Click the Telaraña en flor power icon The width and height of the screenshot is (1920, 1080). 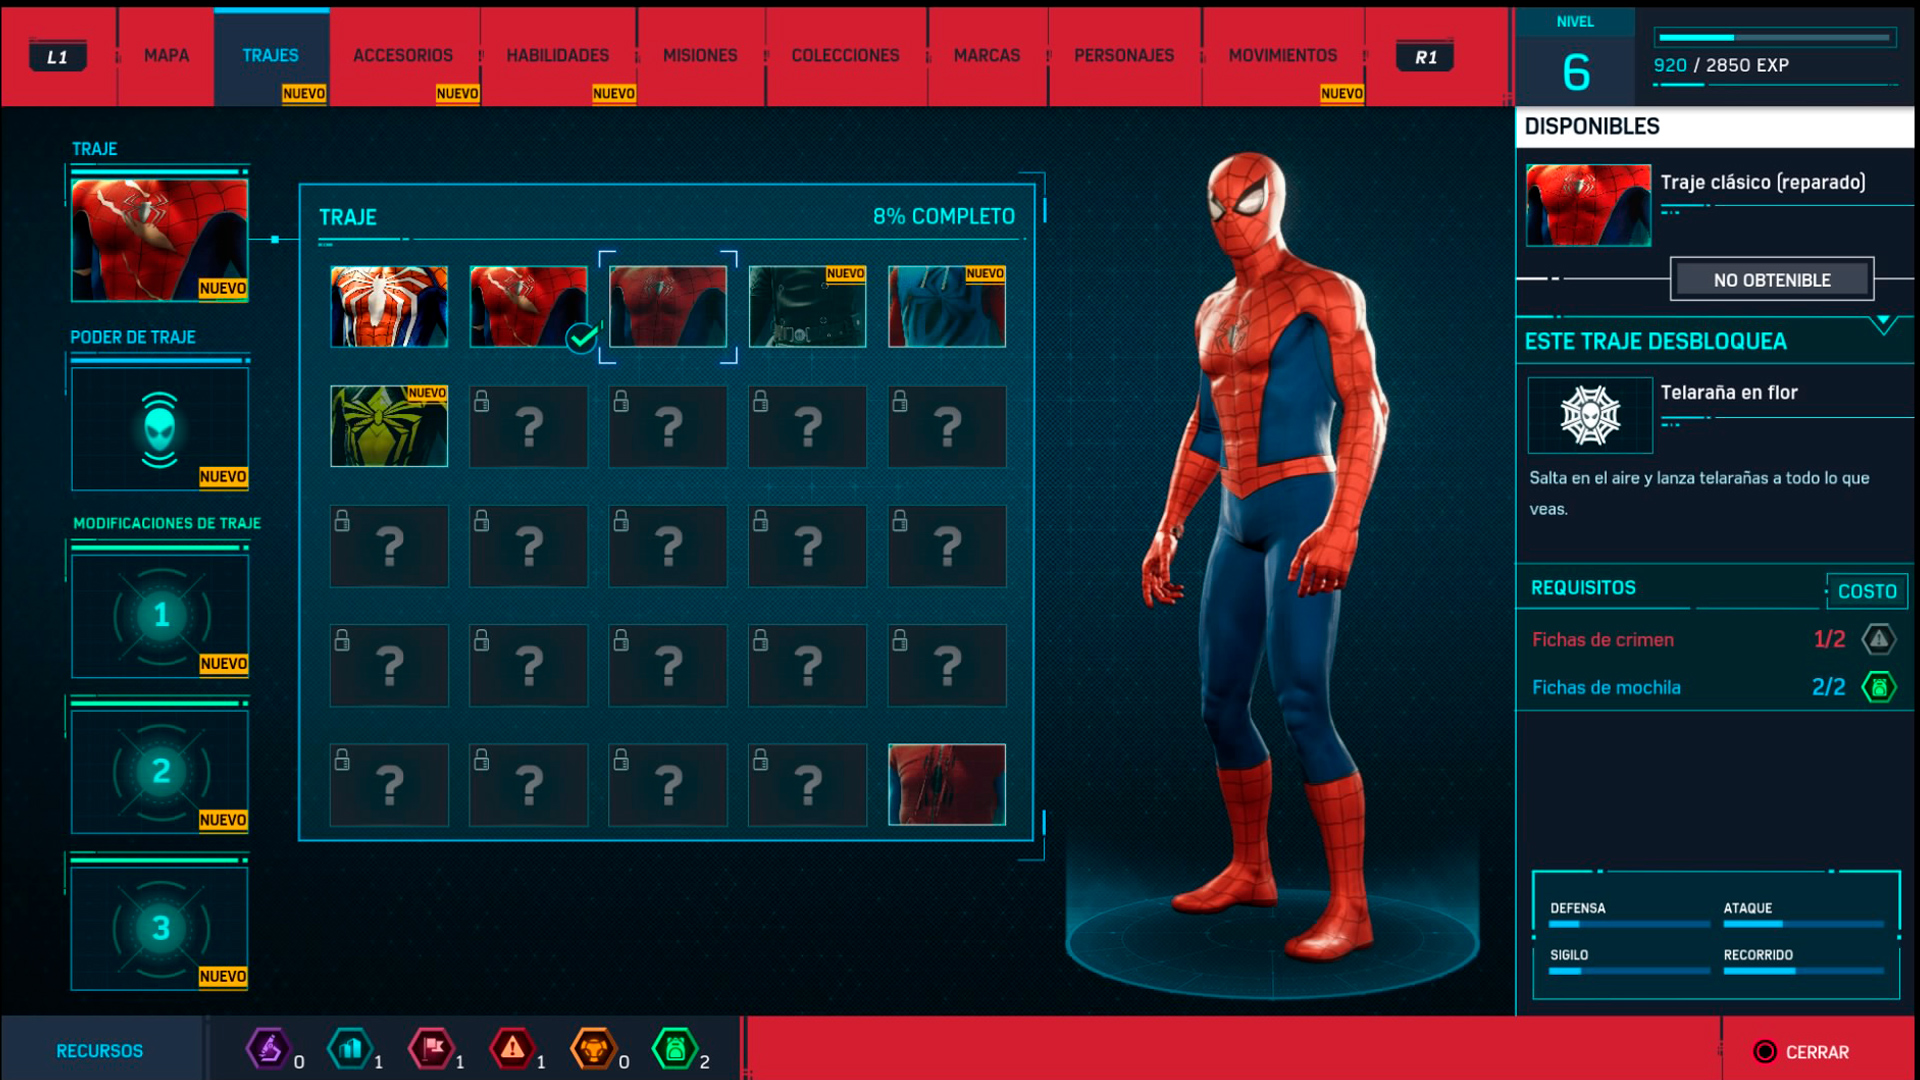point(1590,415)
